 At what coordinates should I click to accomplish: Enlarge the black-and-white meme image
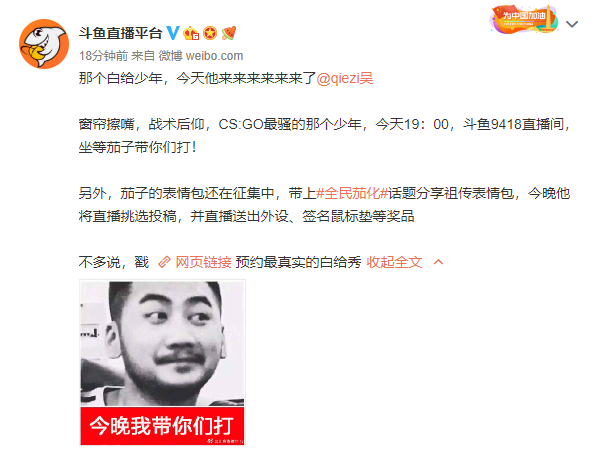pos(162,362)
